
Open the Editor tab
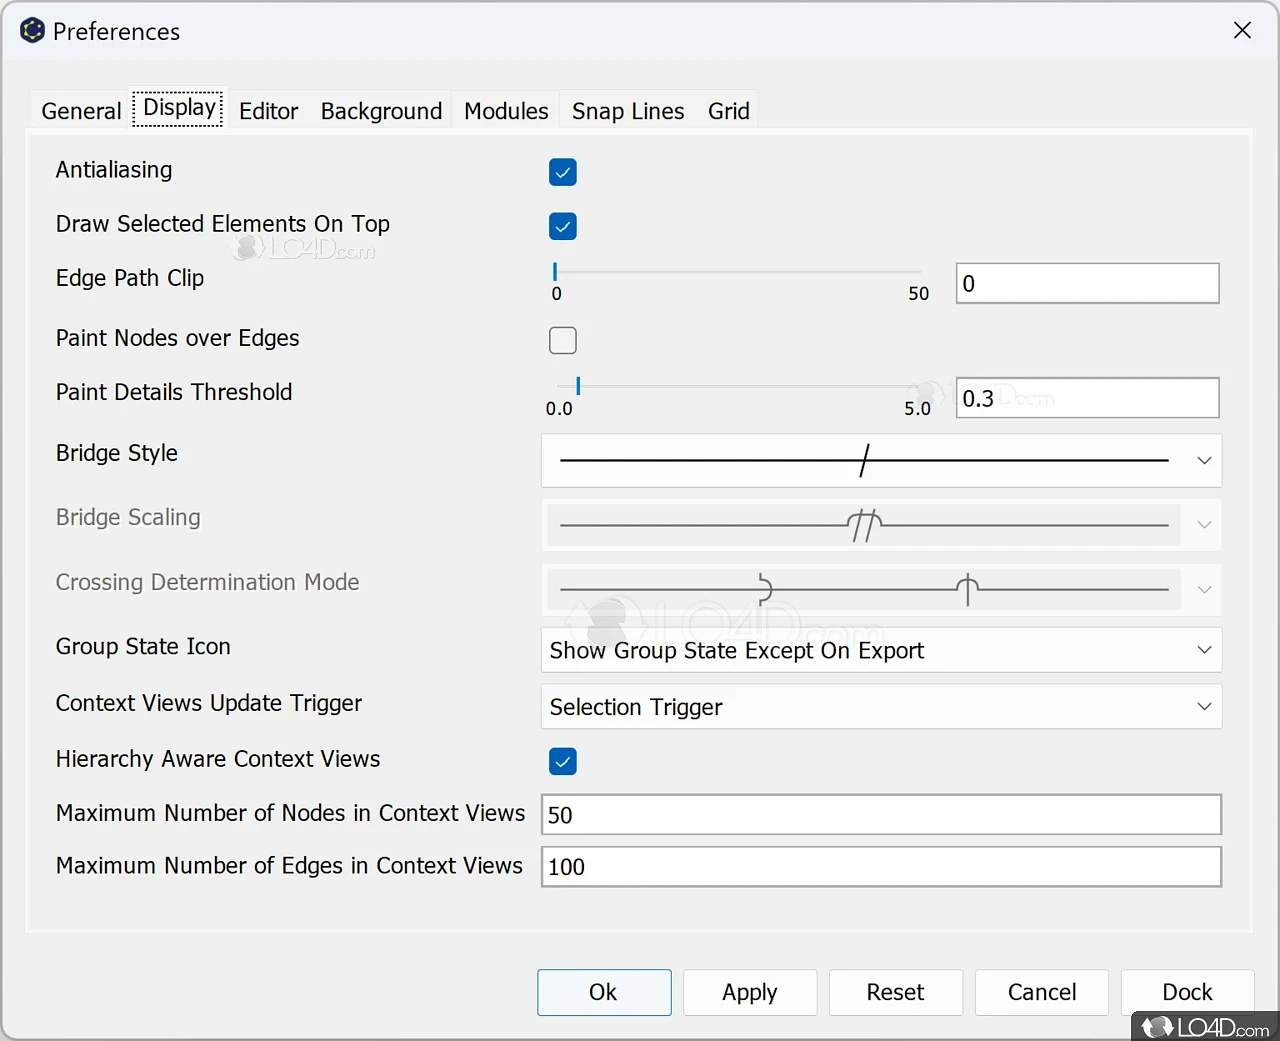(268, 111)
